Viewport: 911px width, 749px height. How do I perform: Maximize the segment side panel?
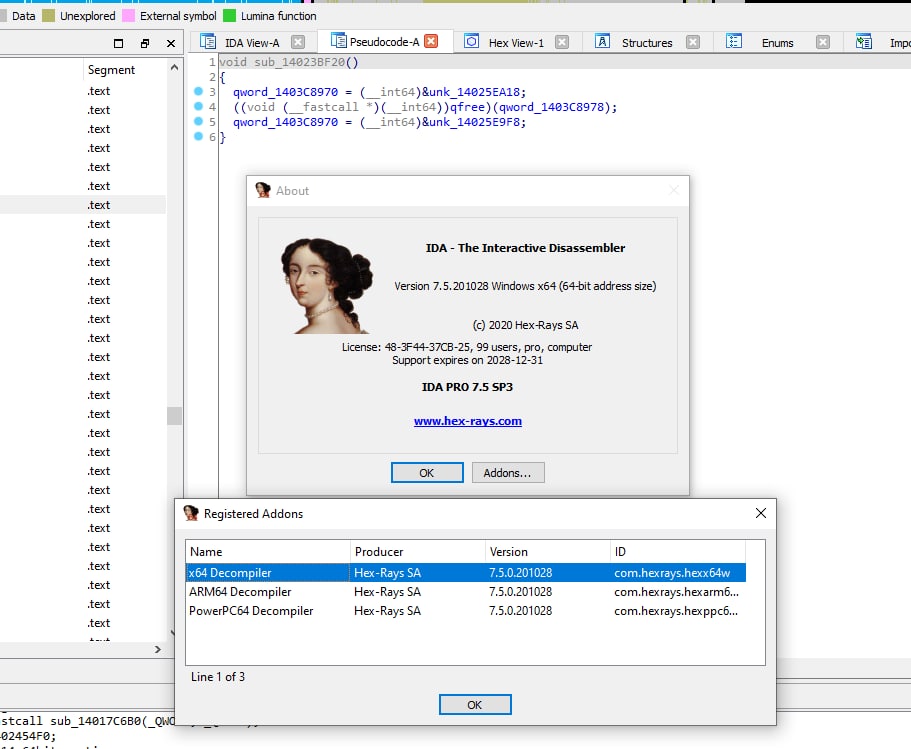[x=119, y=43]
